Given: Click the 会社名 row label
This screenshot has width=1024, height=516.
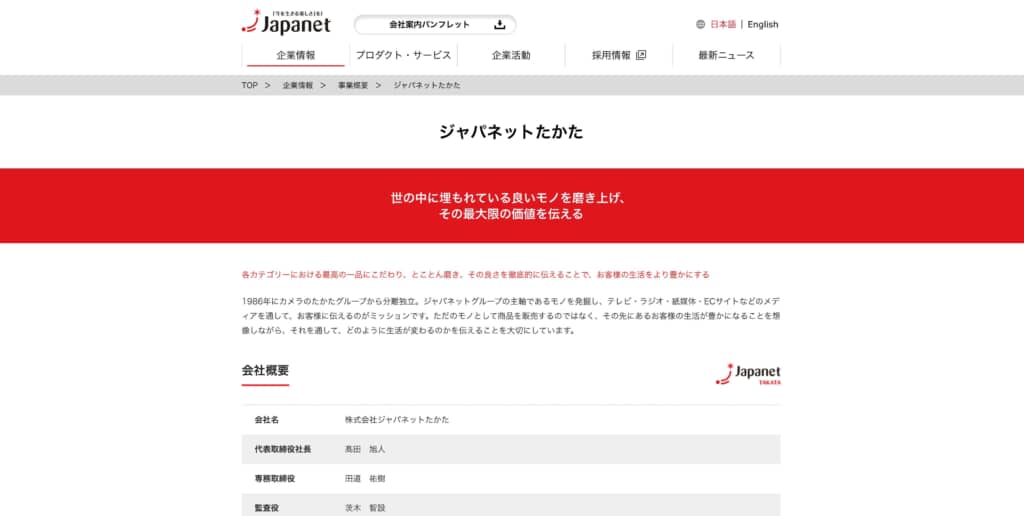Looking at the screenshot, I should click(266, 420).
